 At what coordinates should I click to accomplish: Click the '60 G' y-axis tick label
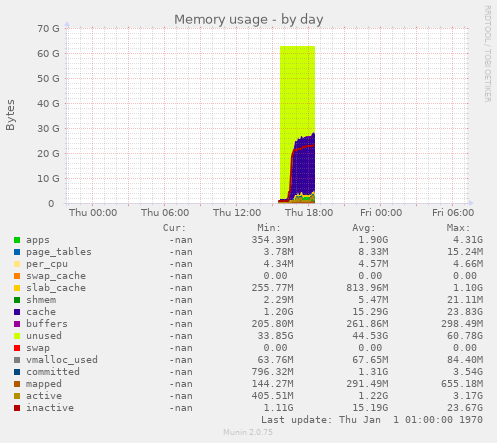pos(48,54)
